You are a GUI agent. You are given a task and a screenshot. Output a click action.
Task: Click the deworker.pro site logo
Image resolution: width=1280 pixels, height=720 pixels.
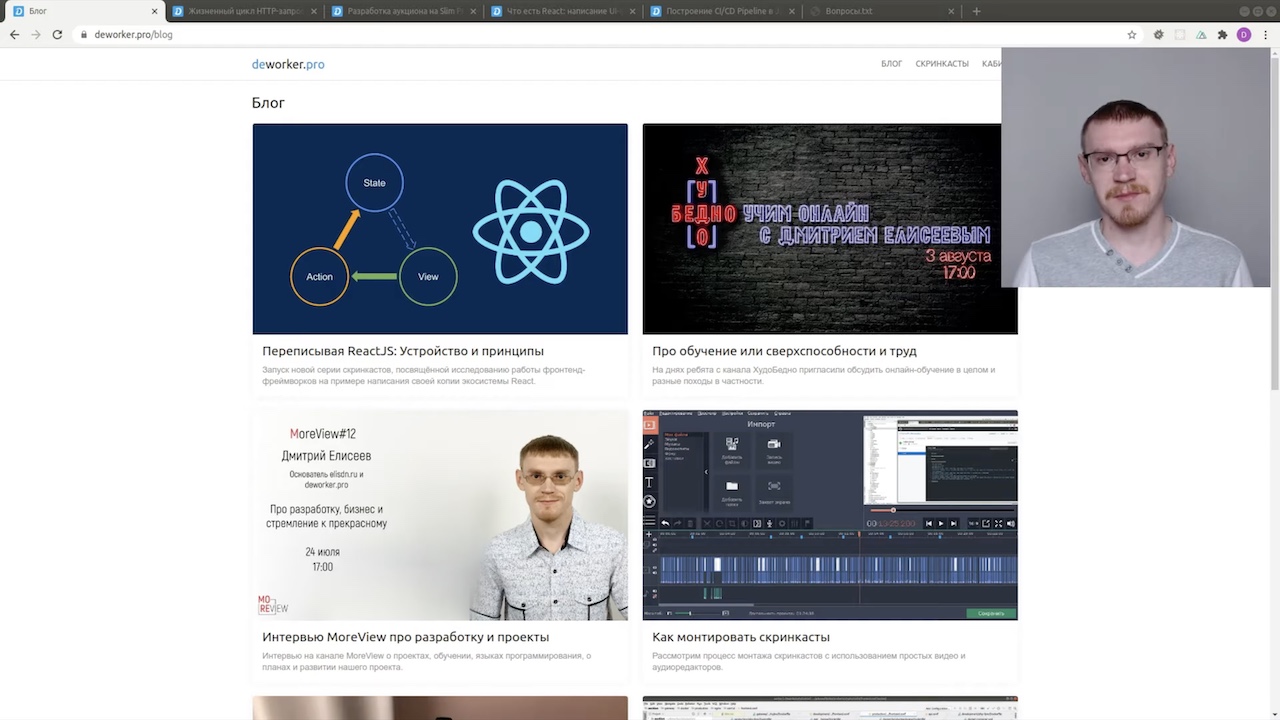coord(288,64)
